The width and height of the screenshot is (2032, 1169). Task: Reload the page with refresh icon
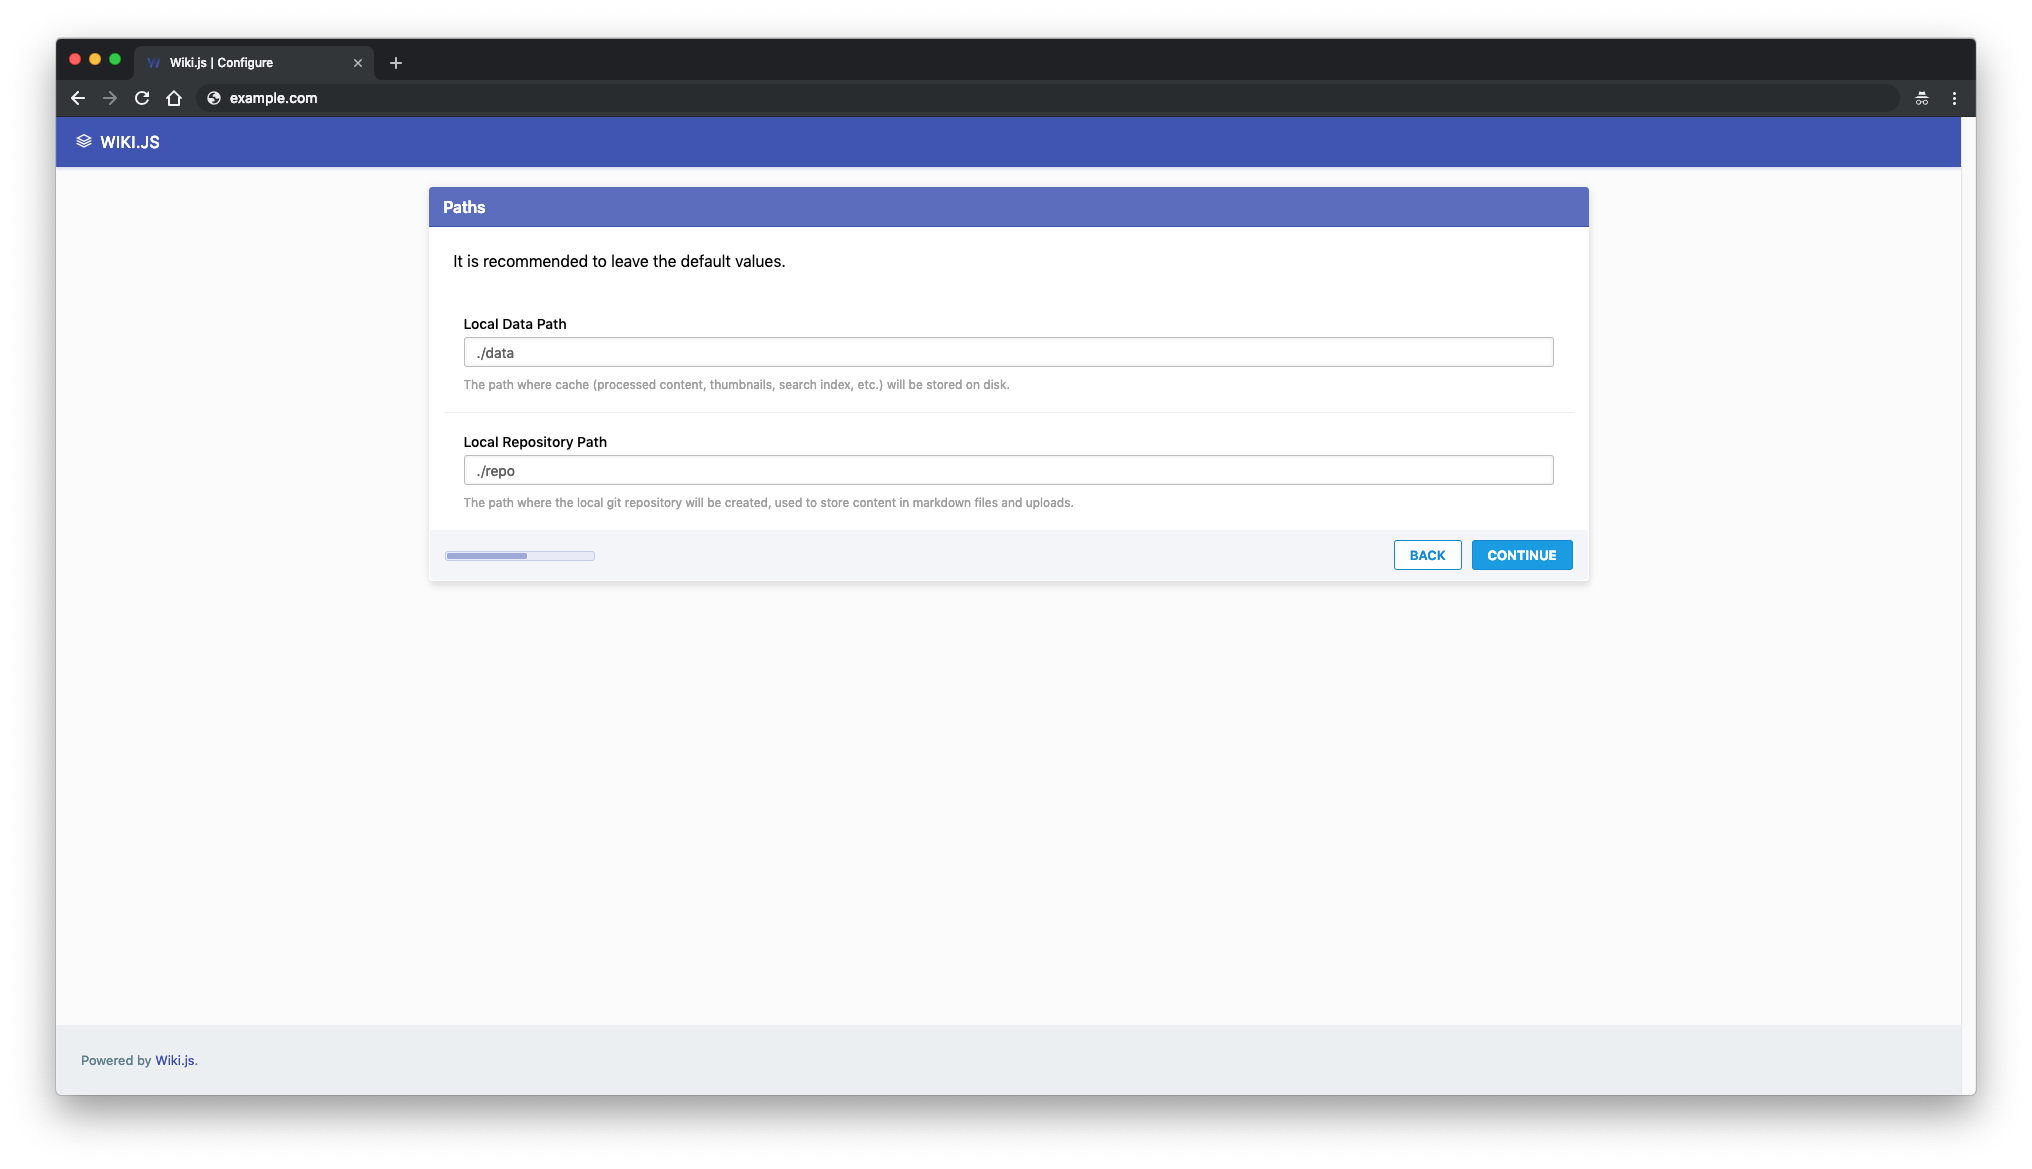pos(142,98)
